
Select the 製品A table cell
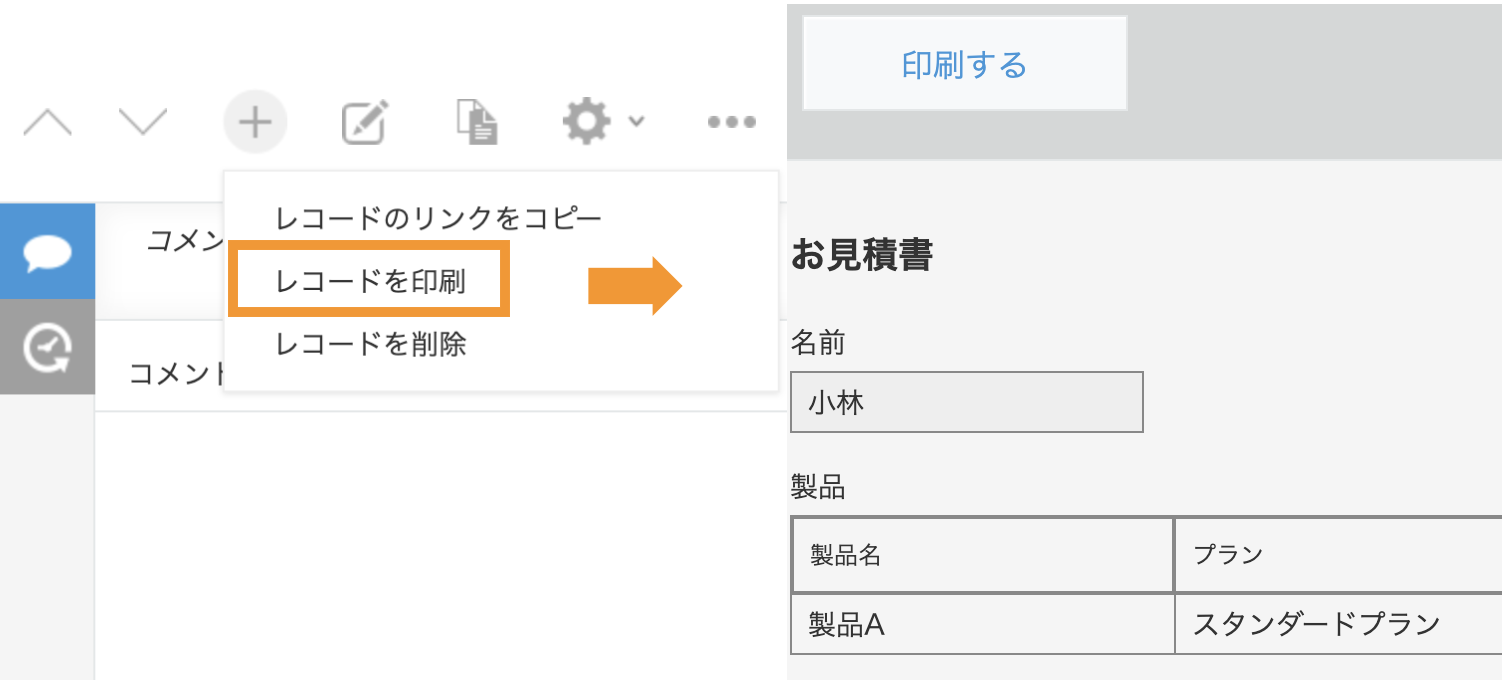982,625
